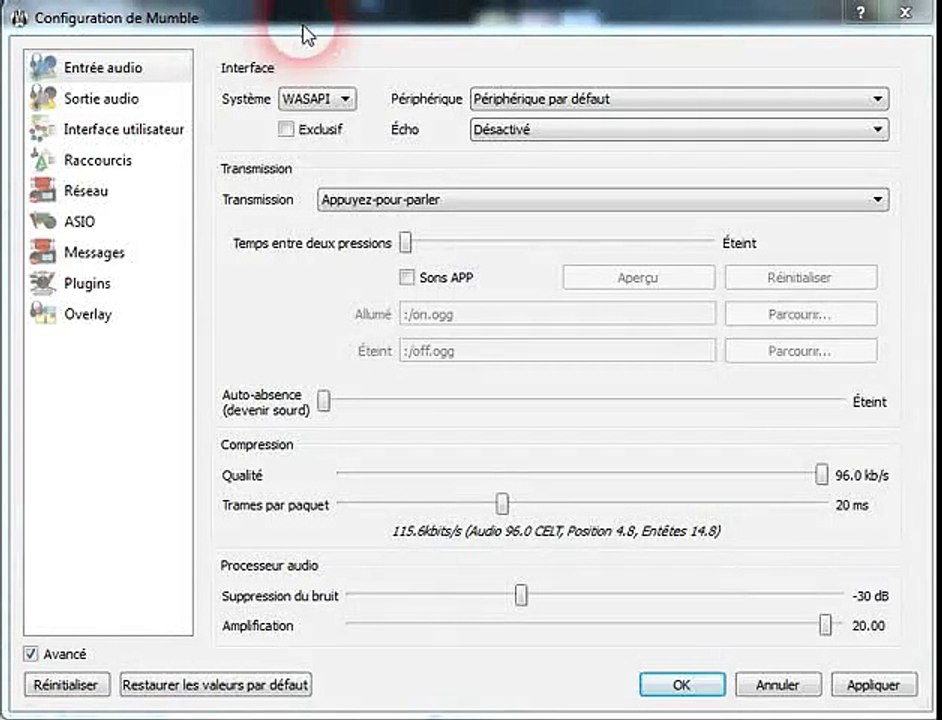The height and width of the screenshot is (720, 942).
Task: Expand the Périphérique dropdown
Action: [x=679, y=99]
